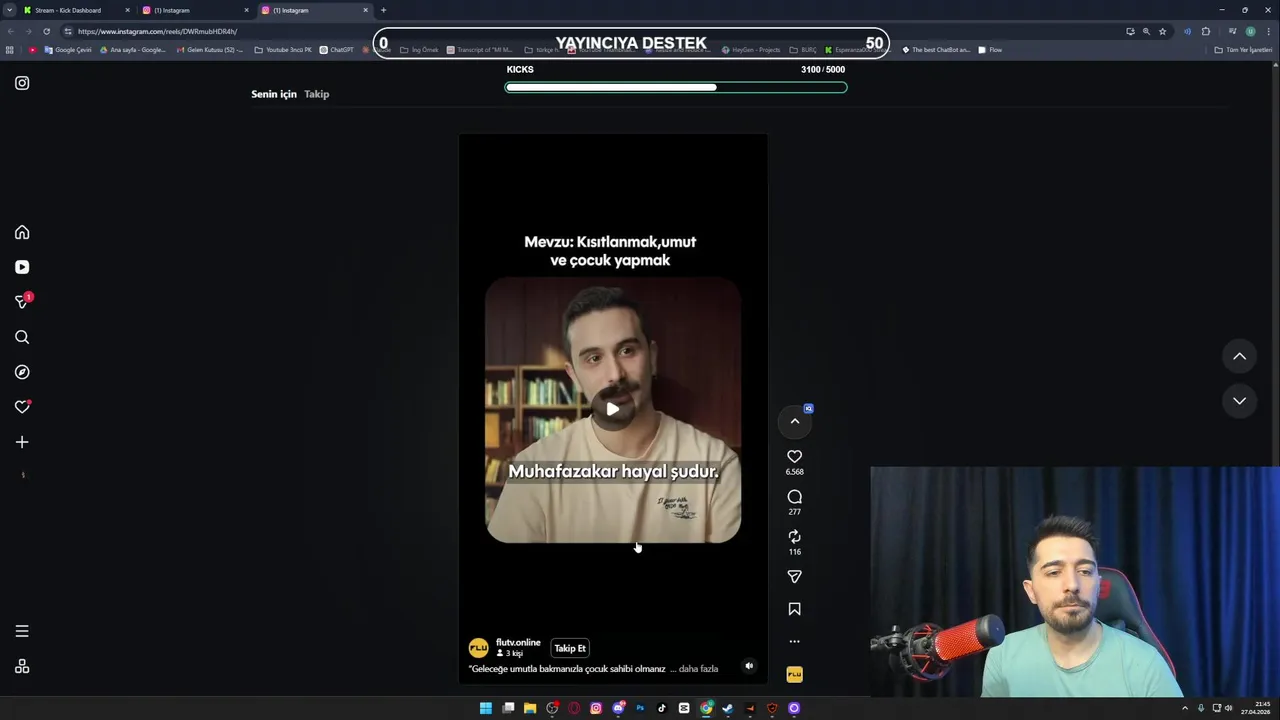Select the Senin için tab
The height and width of the screenshot is (720, 1280).
[274, 94]
